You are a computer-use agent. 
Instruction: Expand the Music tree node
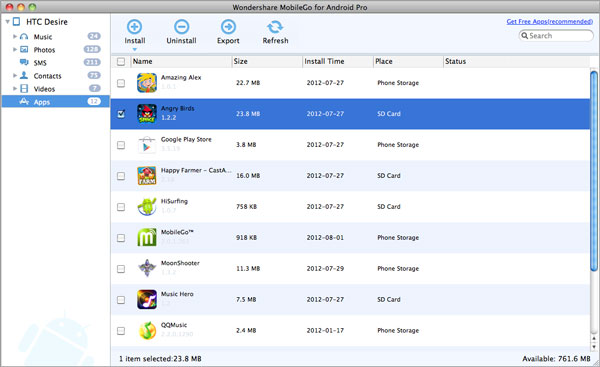click(15, 37)
